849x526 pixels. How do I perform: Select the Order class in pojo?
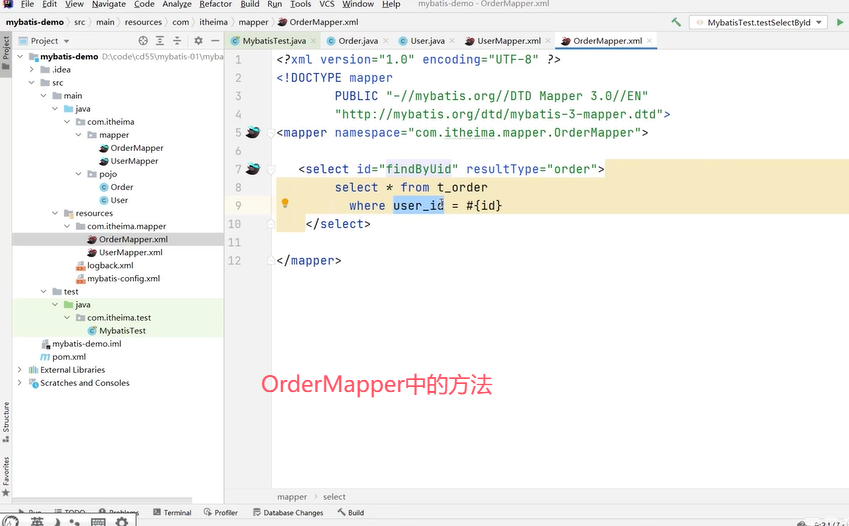click(x=116, y=187)
